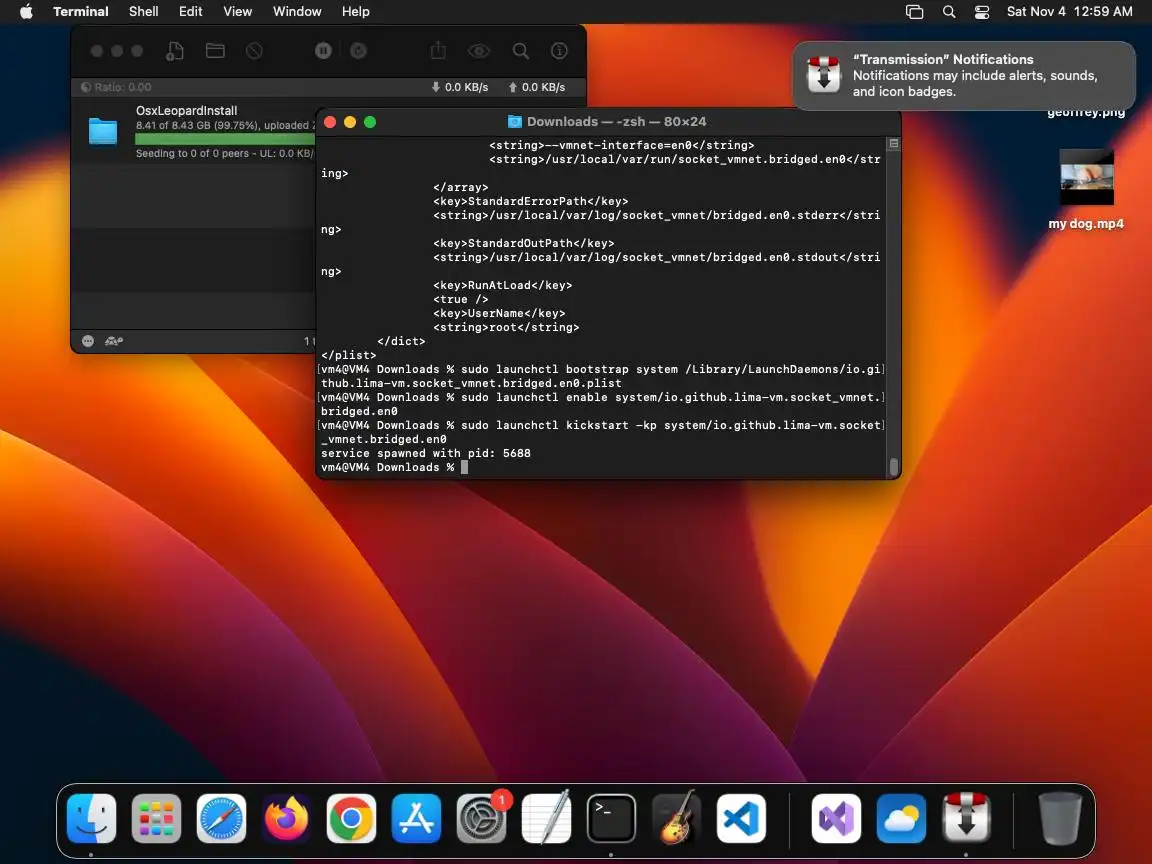Open the Terminal app menu
Viewport: 1152px width, 864px height.
tap(81, 12)
